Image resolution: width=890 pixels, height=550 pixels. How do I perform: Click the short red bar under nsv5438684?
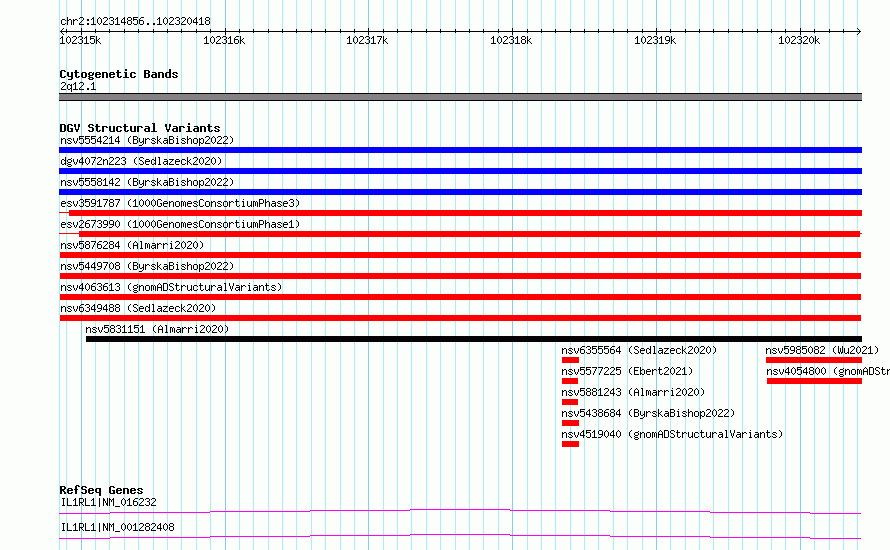click(x=570, y=423)
